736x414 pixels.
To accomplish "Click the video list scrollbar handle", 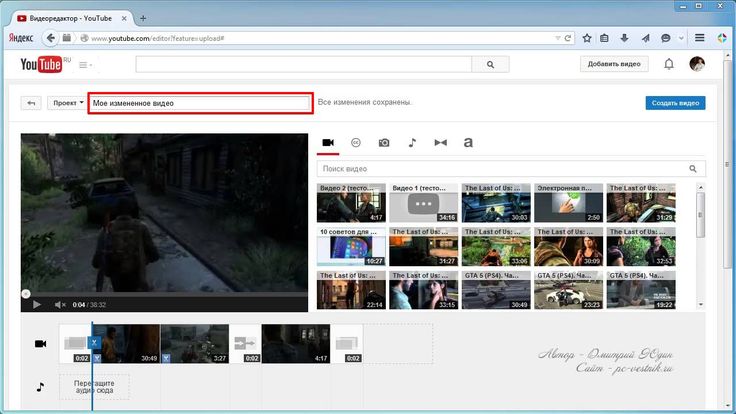I will pos(700,215).
